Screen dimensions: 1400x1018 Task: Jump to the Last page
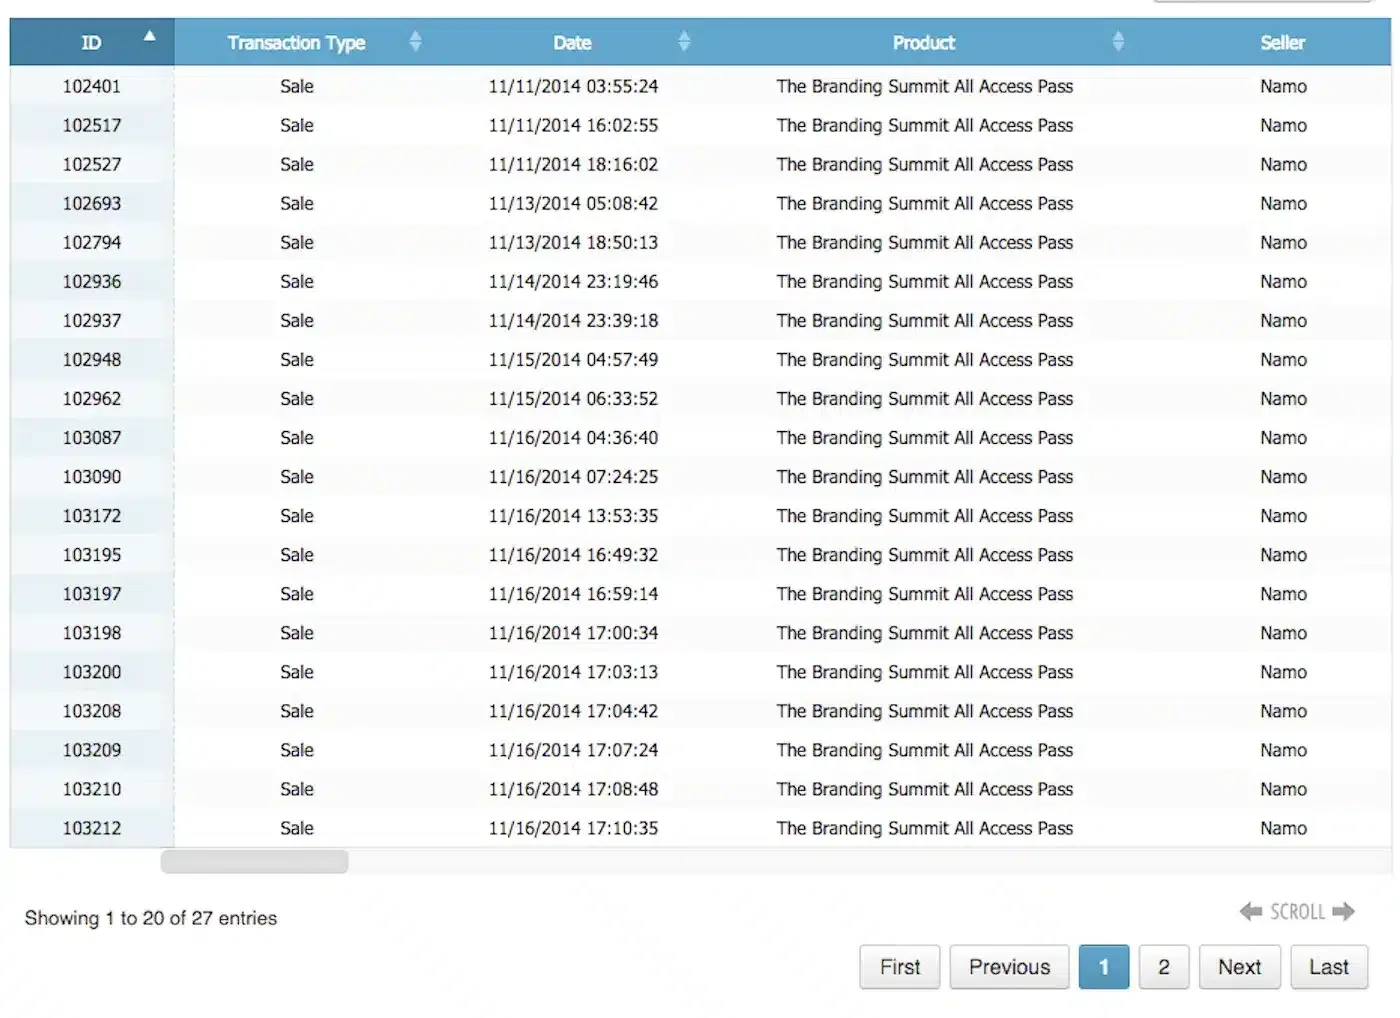tap(1329, 967)
